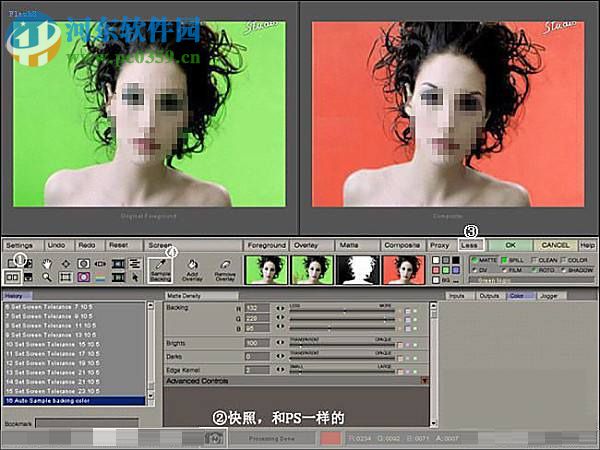Viewport: 600px width, 450px height.
Task: Click the Sample Backing eyedropper tool
Action: (160, 270)
